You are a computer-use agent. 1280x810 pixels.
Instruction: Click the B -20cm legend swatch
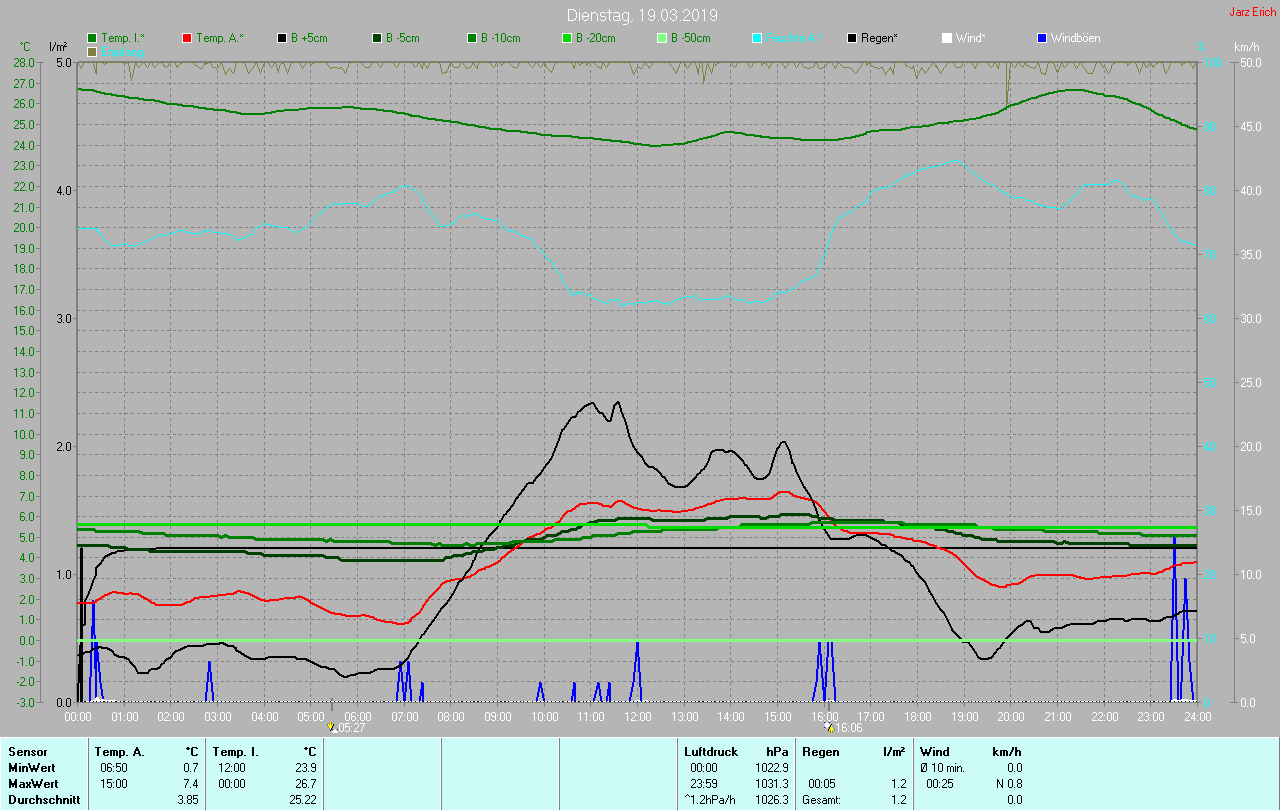pyautogui.click(x=567, y=38)
